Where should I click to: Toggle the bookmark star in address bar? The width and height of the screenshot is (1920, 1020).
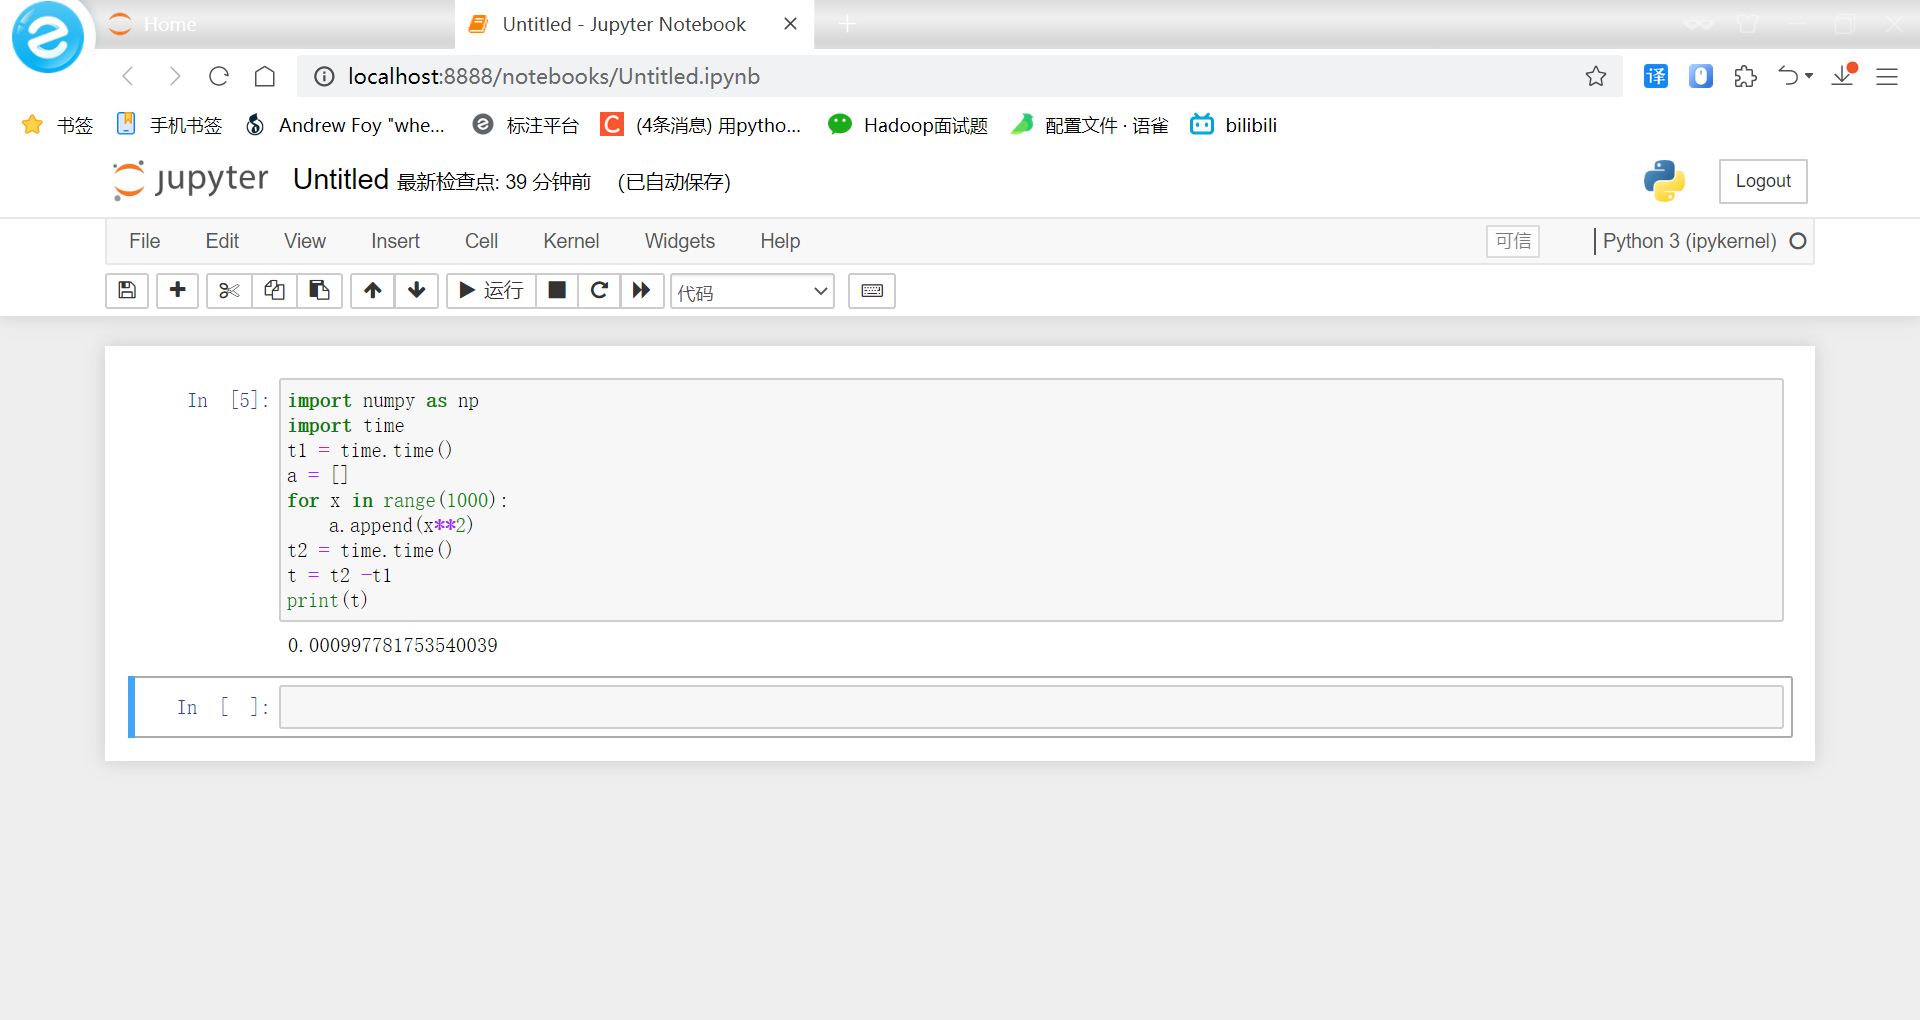1596,76
